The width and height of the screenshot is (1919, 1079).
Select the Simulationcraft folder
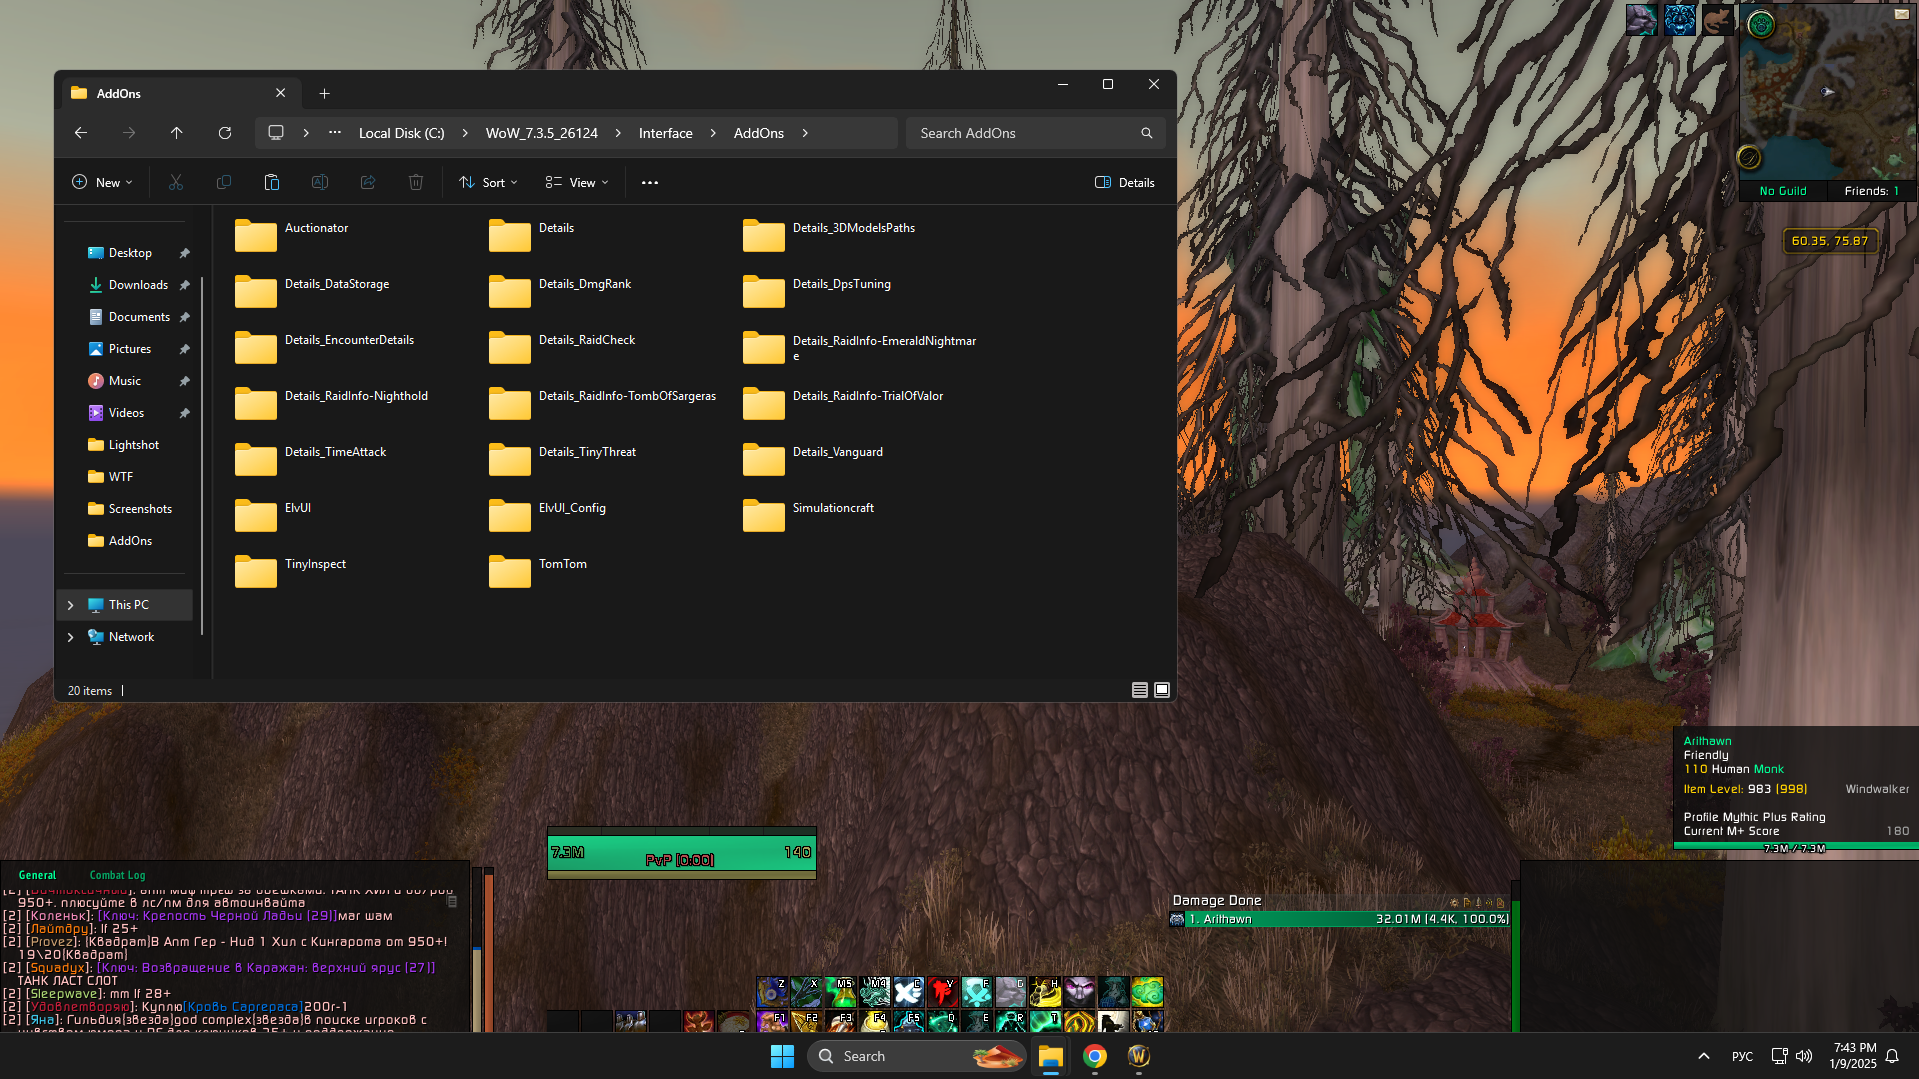click(x=809, y=516)
